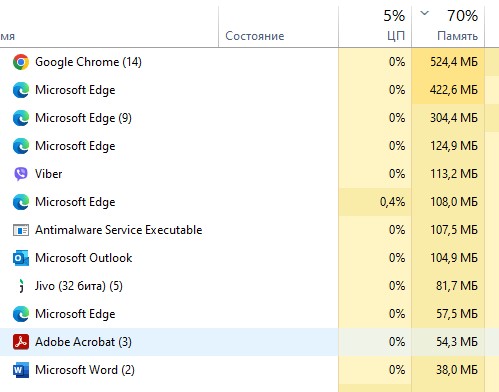Screen dimensions: 499x392
Task: Click the Google Chrome icon
Action: pyautogui.click(x=21, y=62)
